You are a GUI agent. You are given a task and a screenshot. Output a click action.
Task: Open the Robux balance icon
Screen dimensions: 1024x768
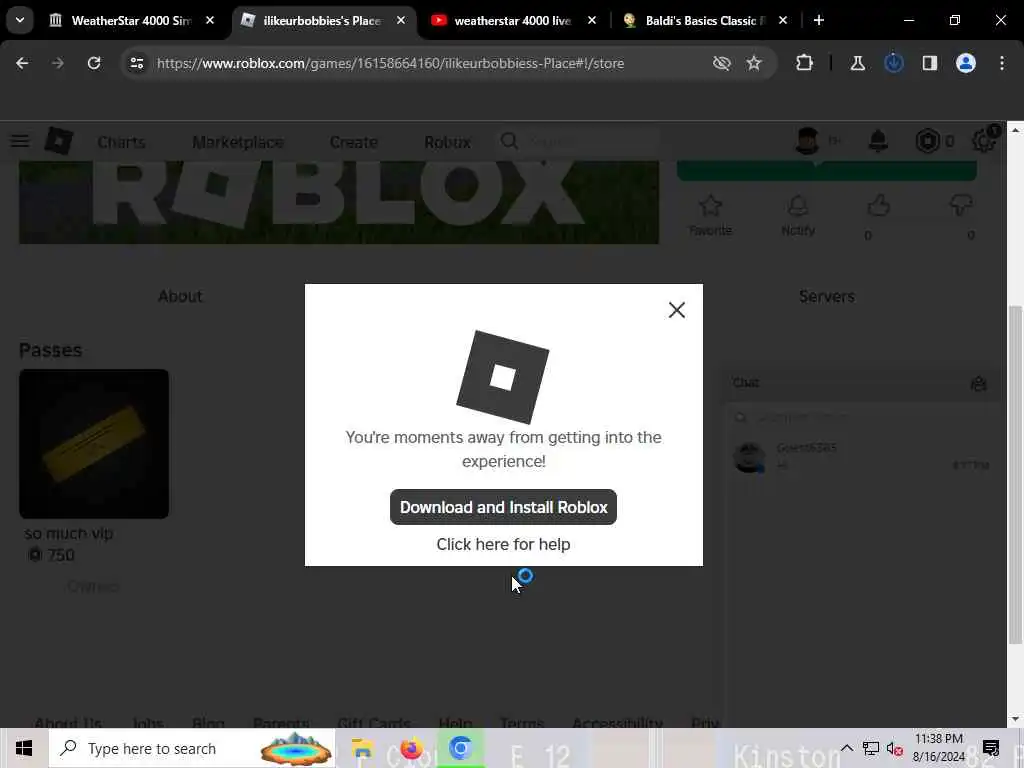tap(927, 141)
